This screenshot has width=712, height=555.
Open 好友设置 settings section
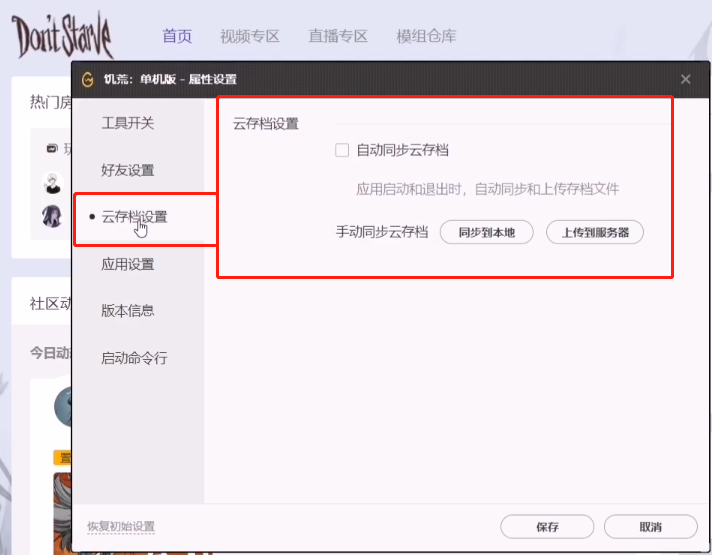128,170
